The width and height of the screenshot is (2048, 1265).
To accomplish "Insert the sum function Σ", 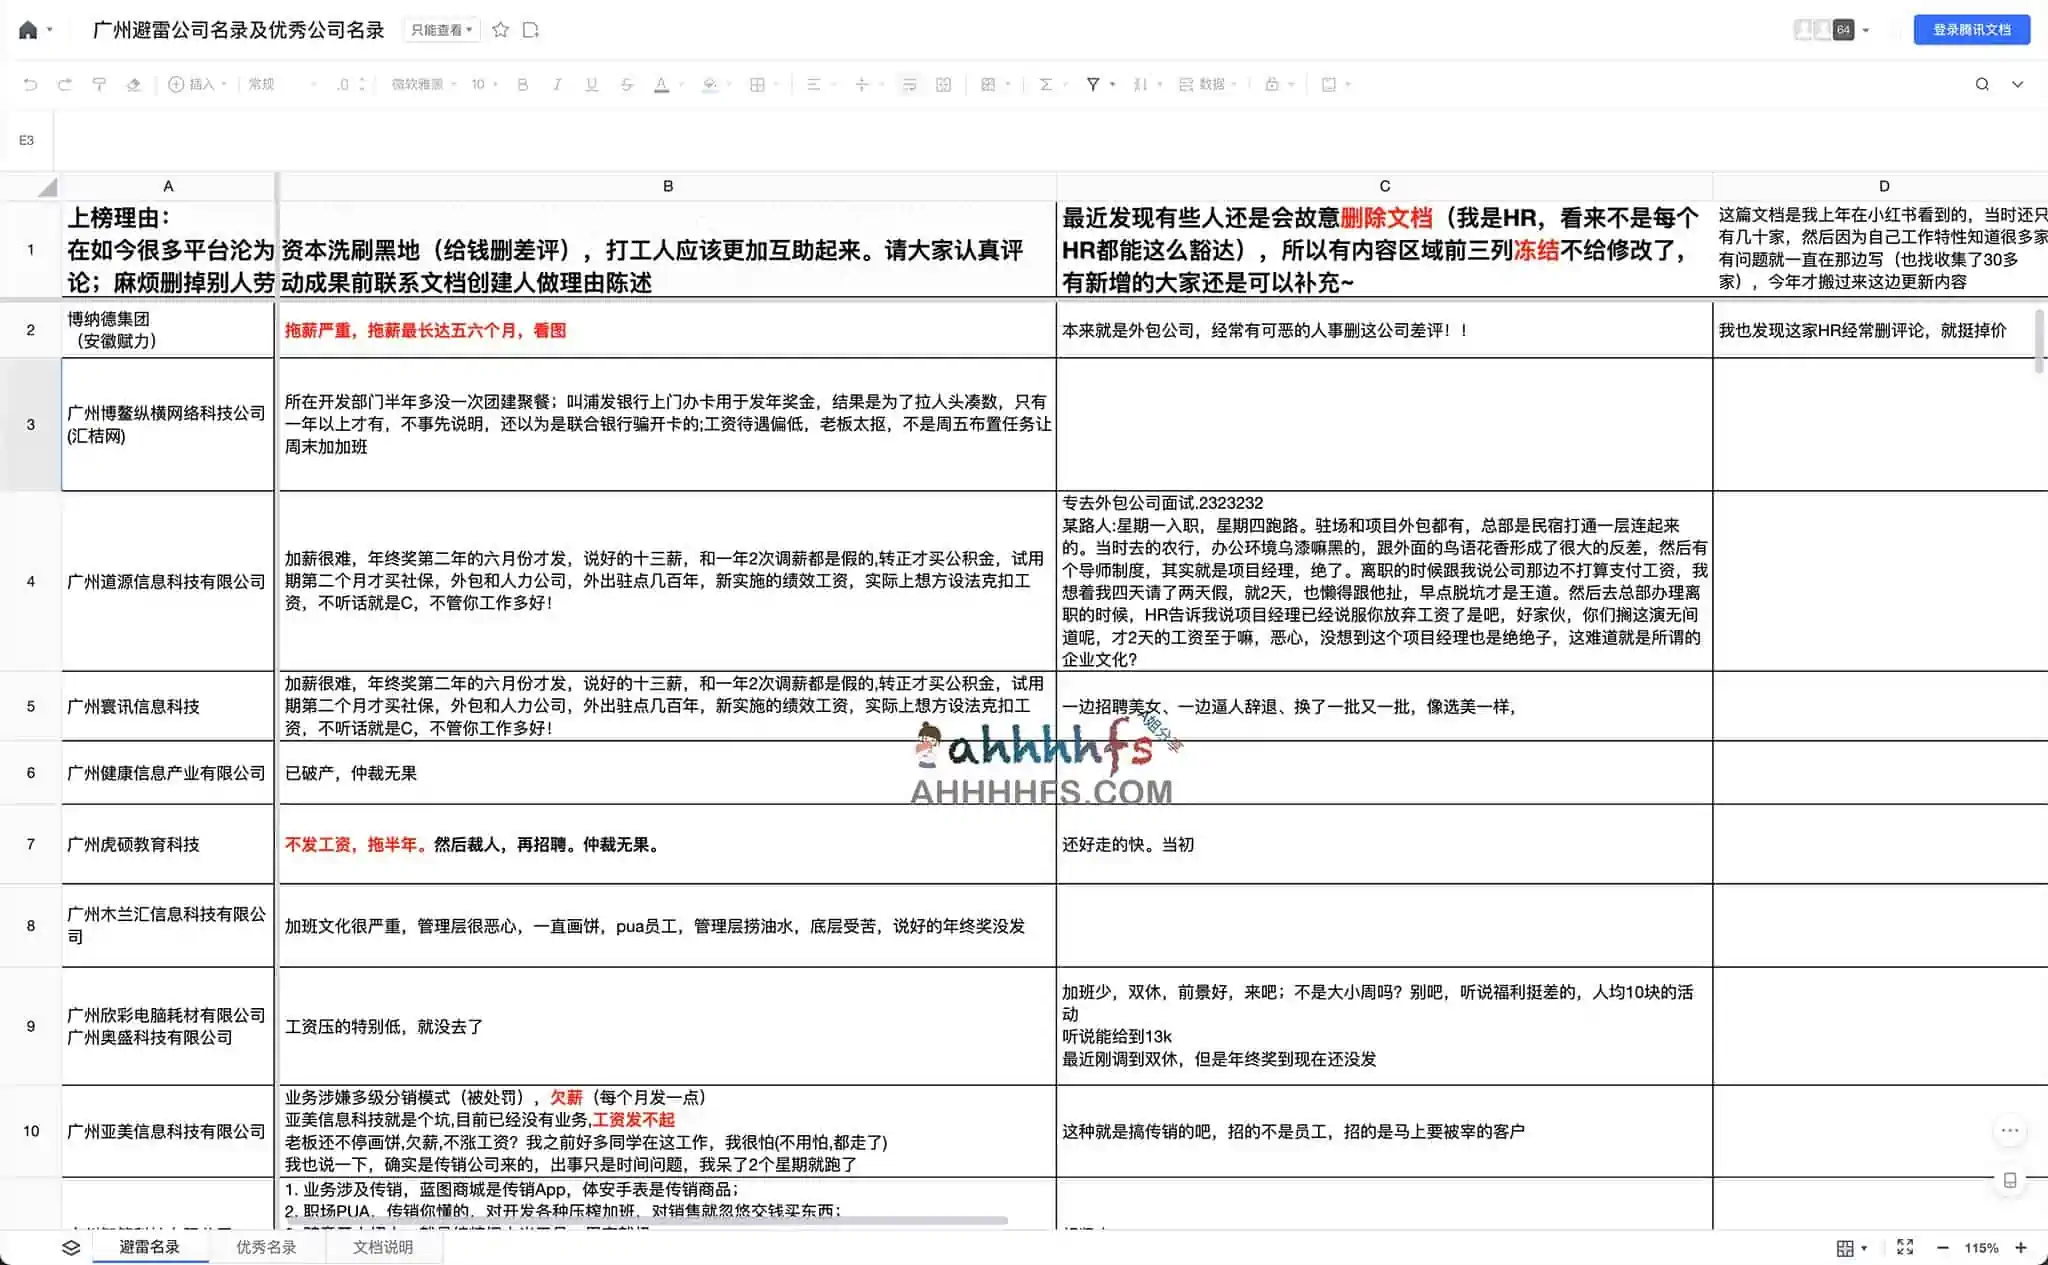I will (1046, 84).
